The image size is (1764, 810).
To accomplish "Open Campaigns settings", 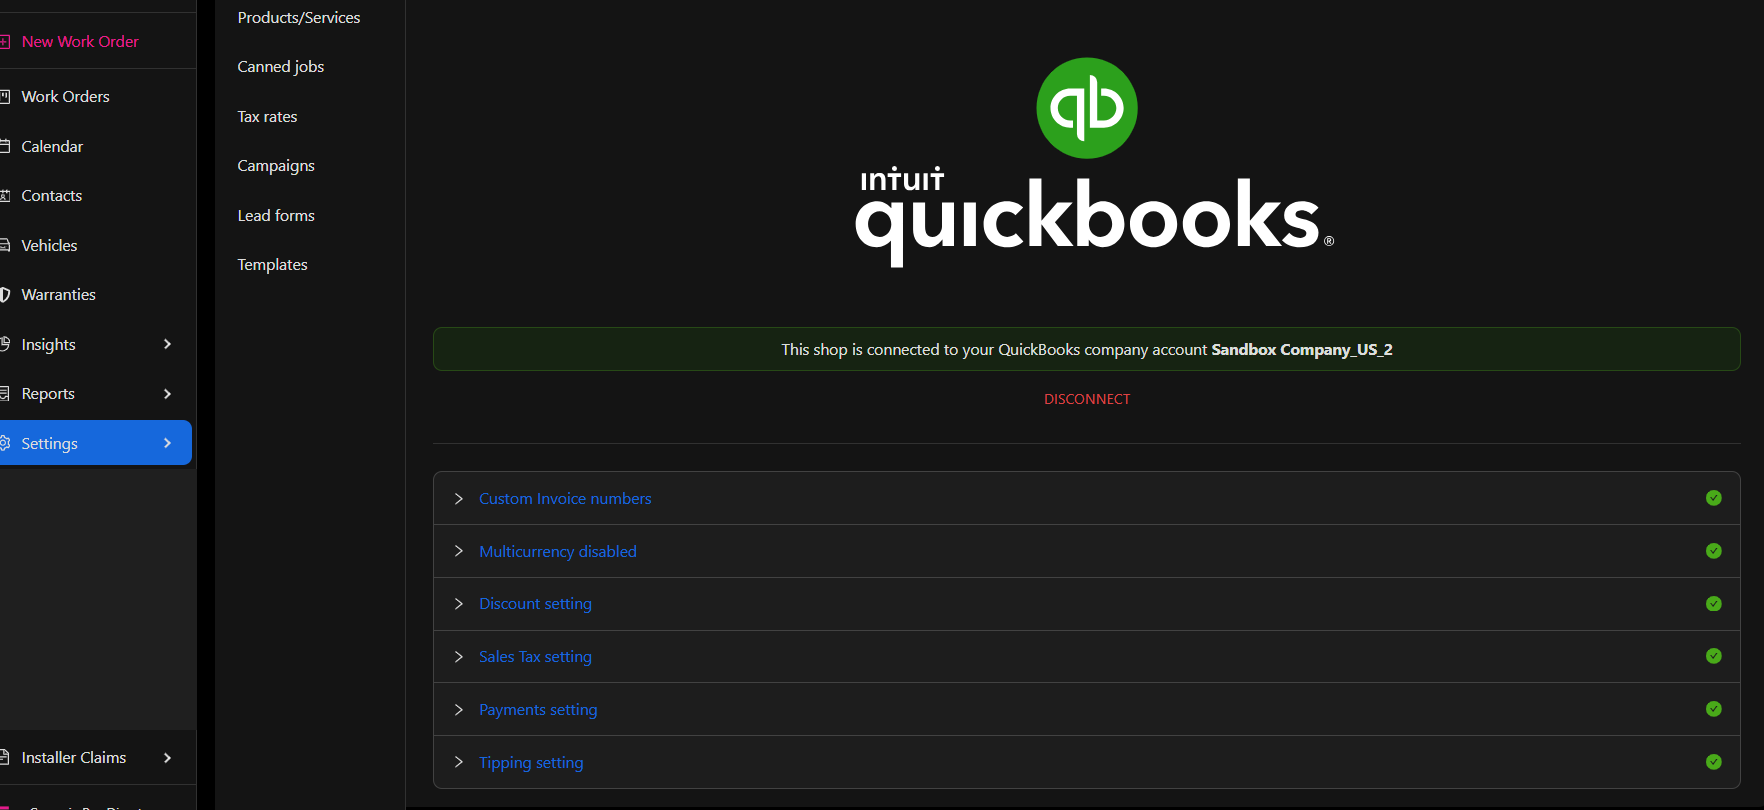I will point(276,166).
